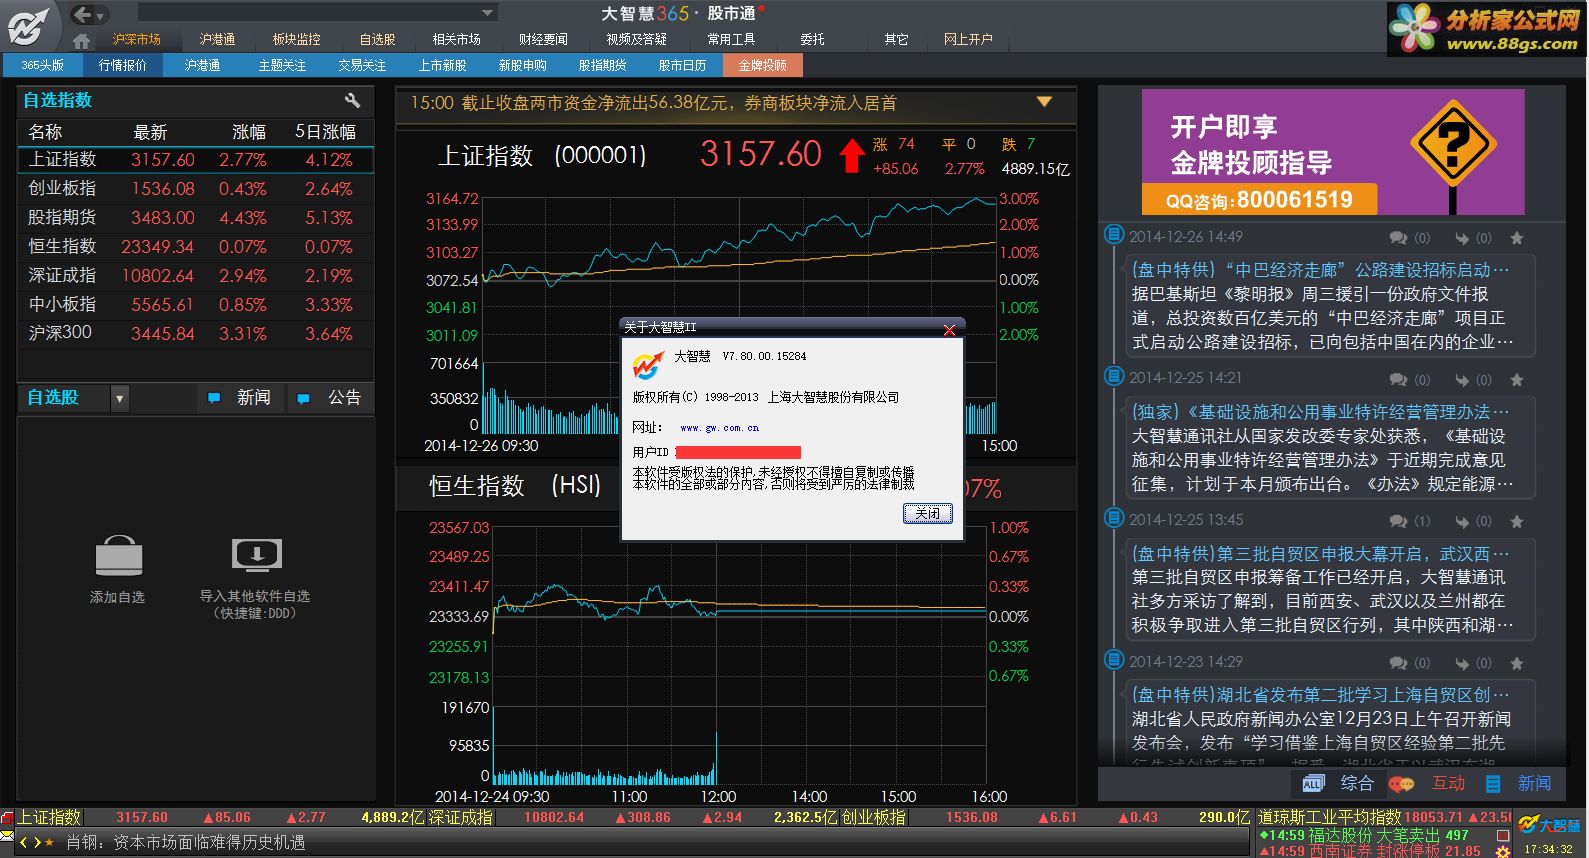
Task: Switch to the 行情报价 tab
Action: [122, 65]
